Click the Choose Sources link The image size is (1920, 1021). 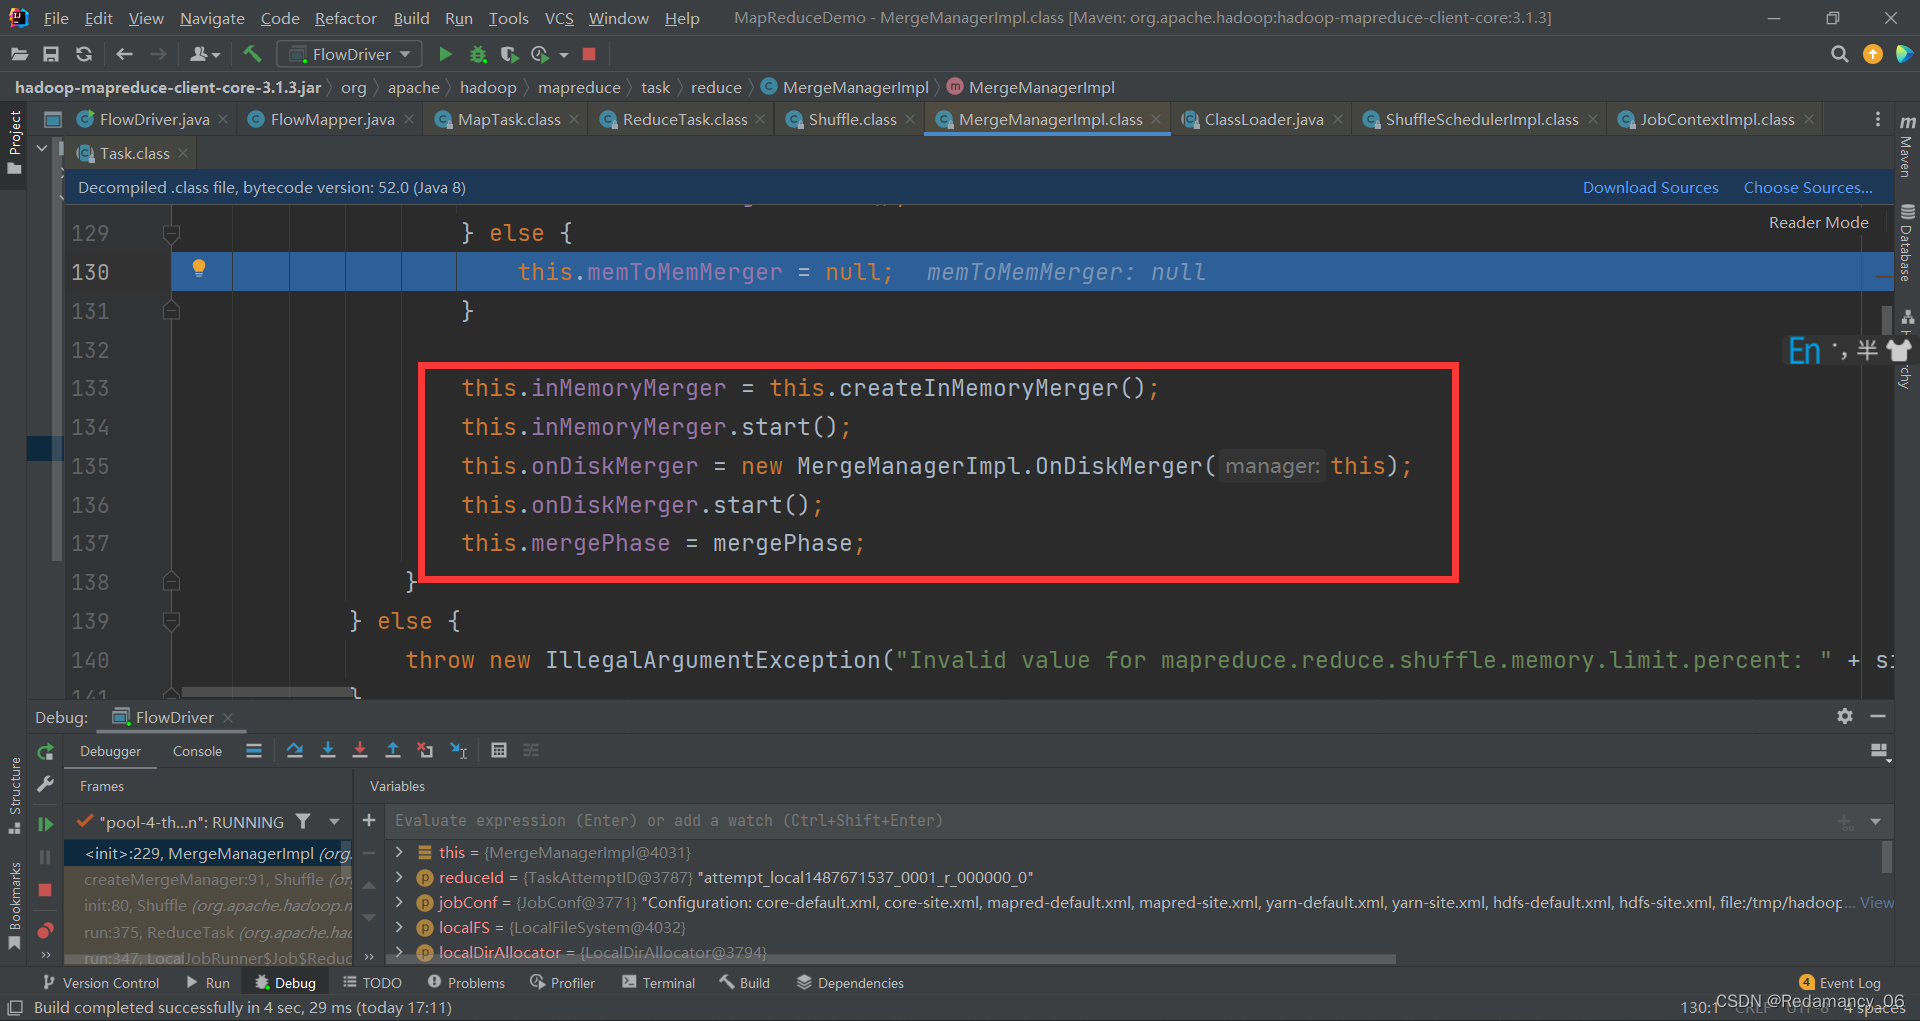(x=1808, y=187)
